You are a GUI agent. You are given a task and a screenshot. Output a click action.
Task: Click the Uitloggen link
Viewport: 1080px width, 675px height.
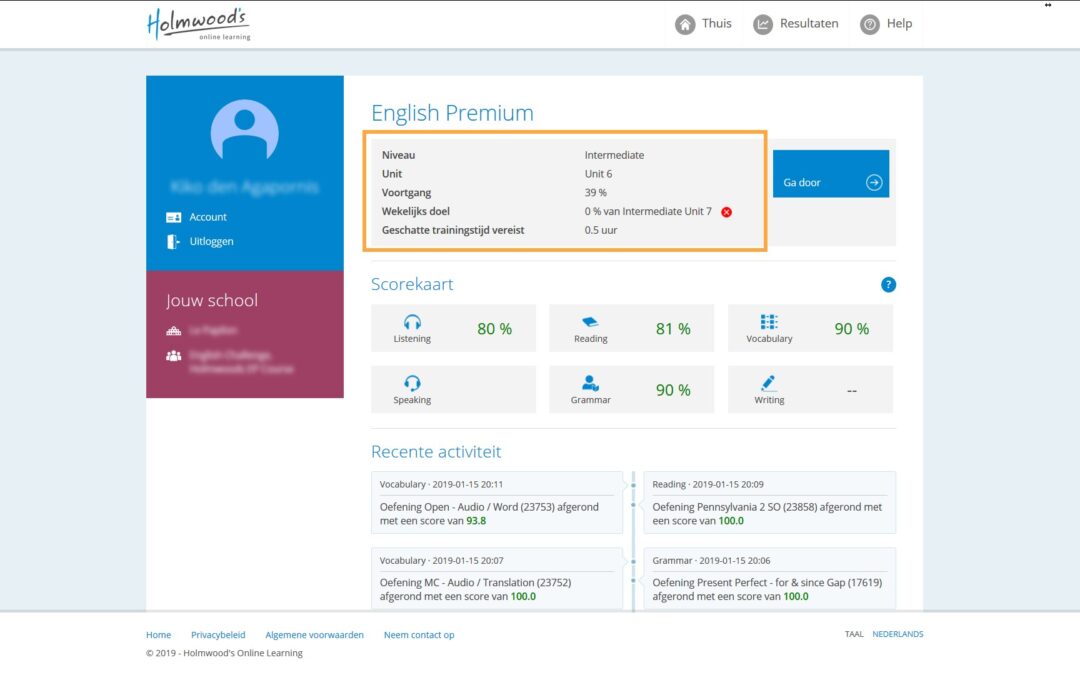click(x=211, y=242)
